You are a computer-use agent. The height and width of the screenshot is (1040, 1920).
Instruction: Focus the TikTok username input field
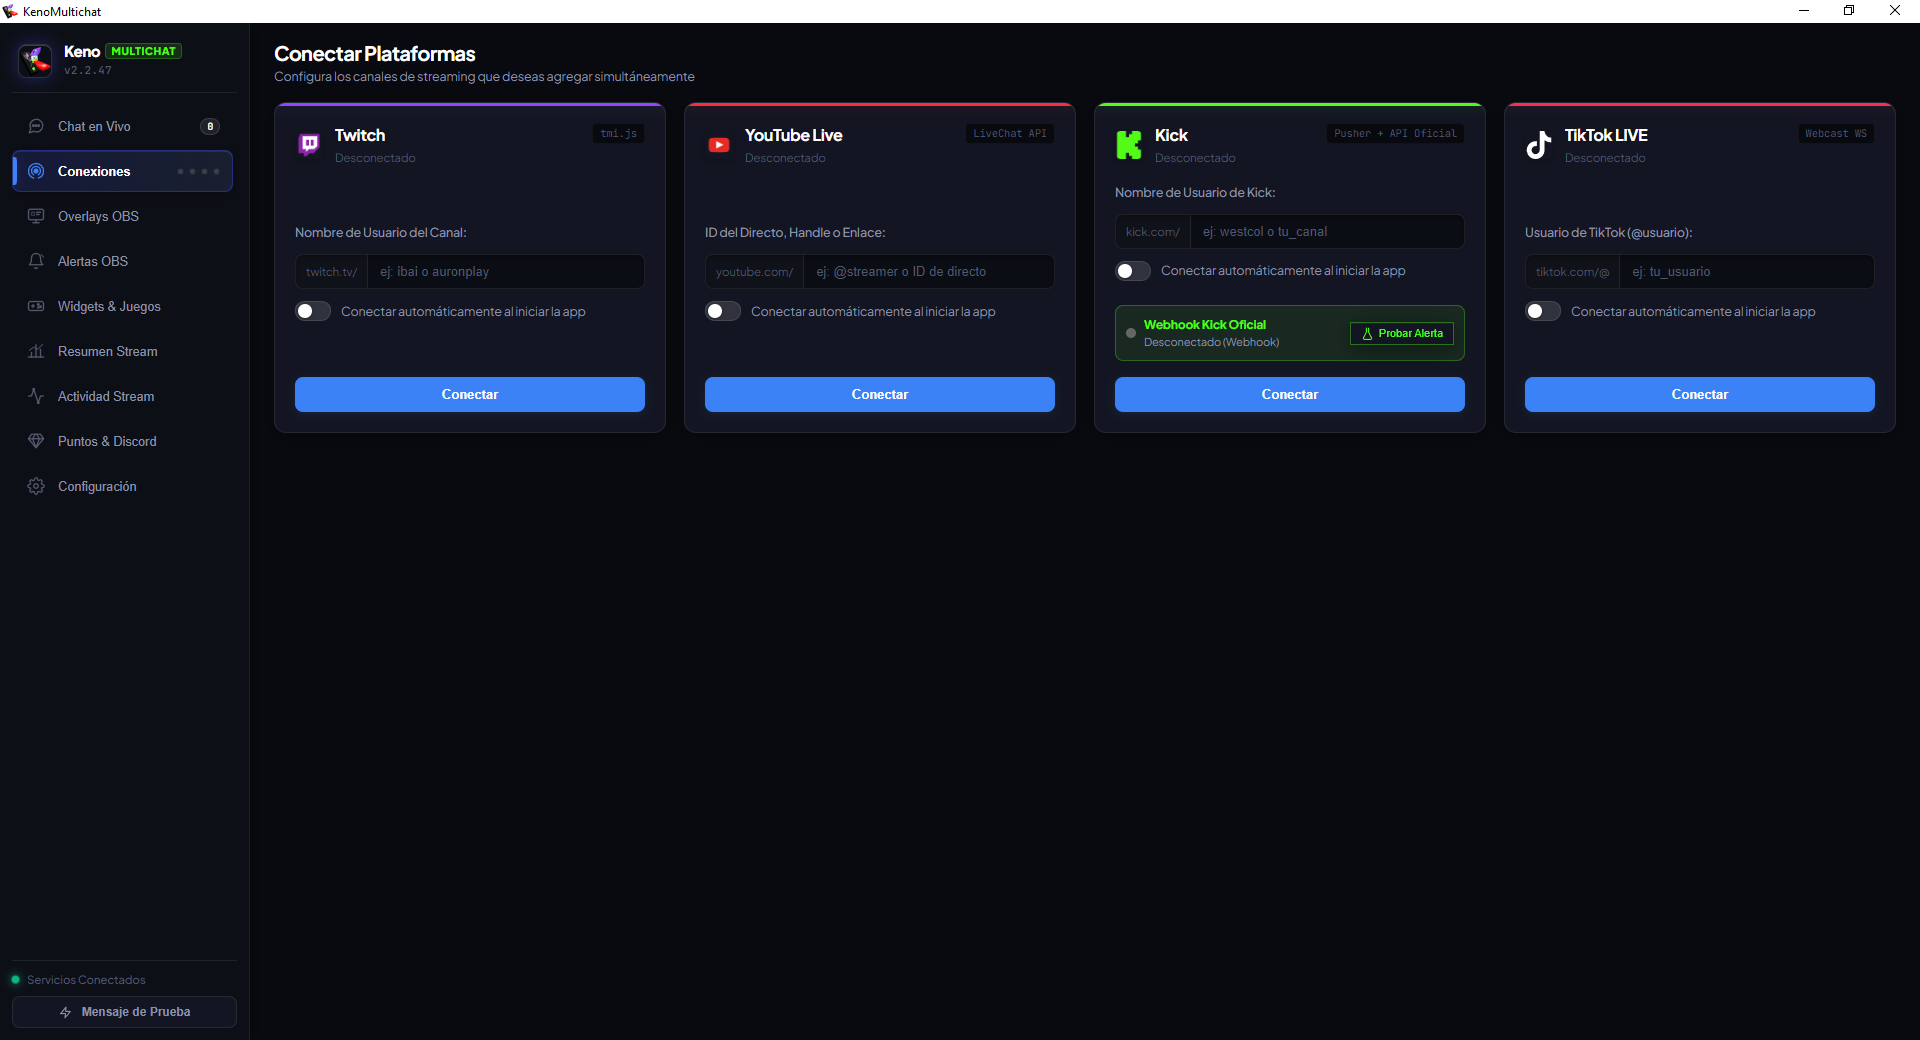coord(1747,271)
